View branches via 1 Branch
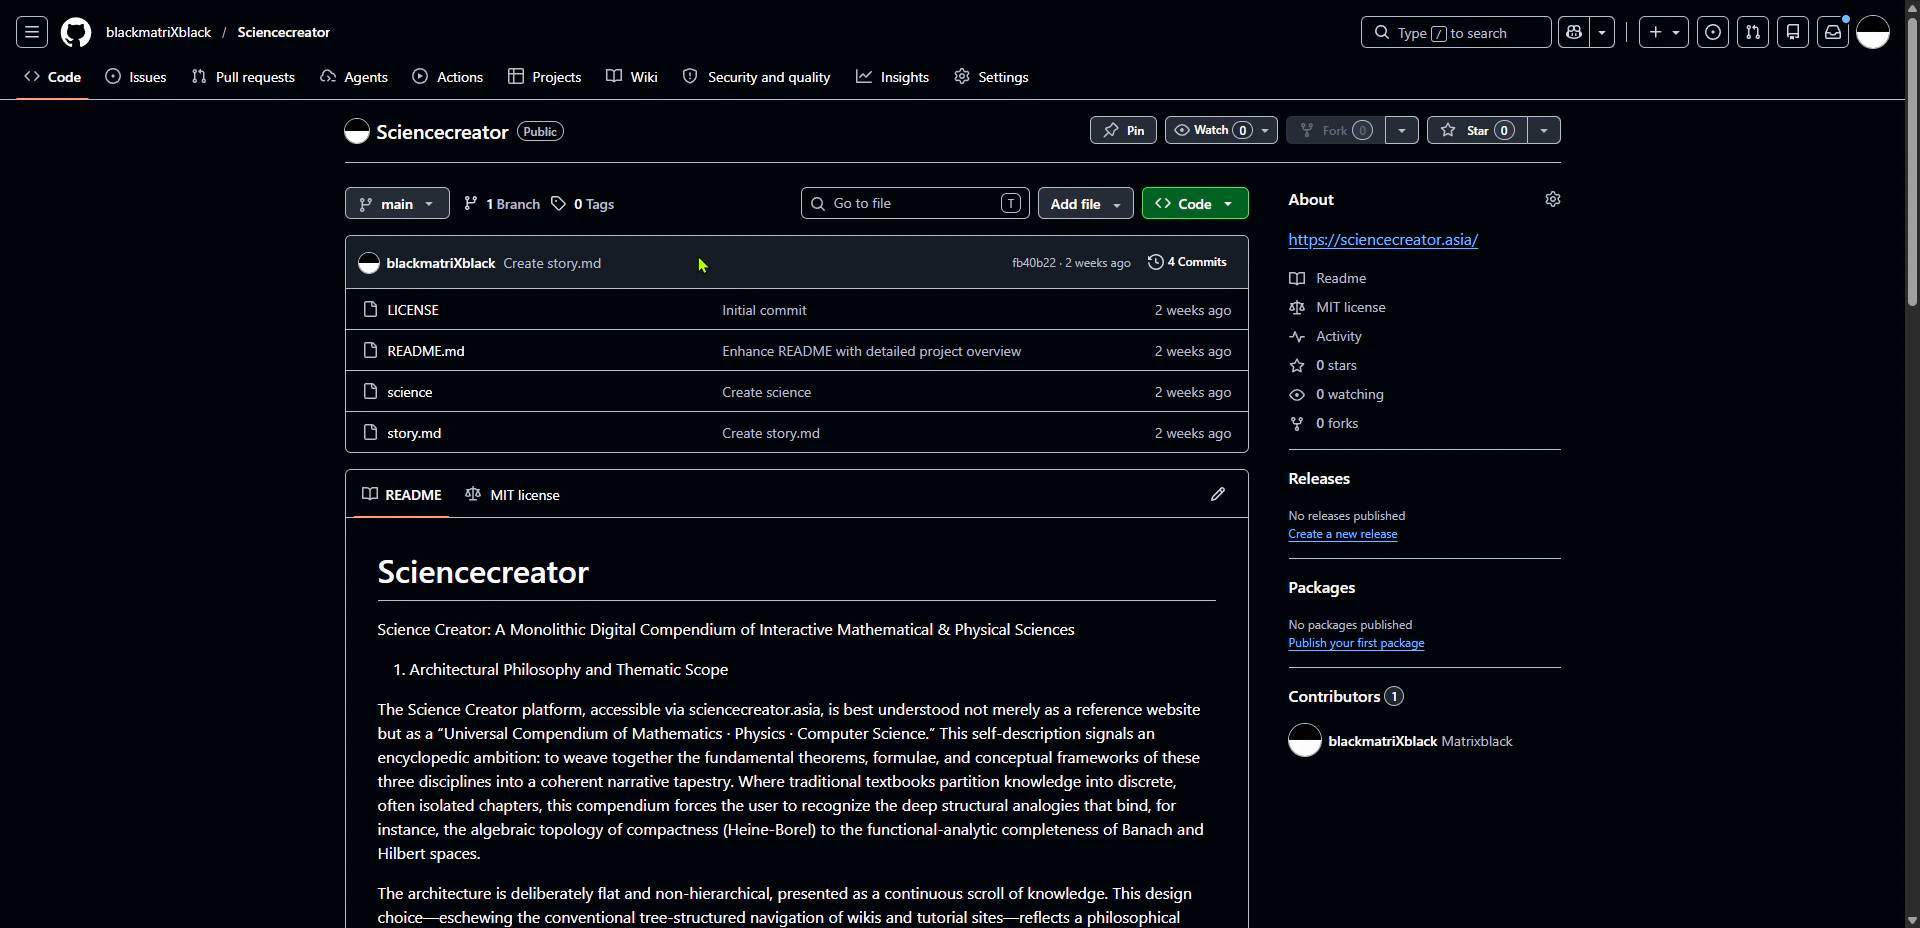The image size is (1920, 928). pyautogui.click(x=502, y=204)
